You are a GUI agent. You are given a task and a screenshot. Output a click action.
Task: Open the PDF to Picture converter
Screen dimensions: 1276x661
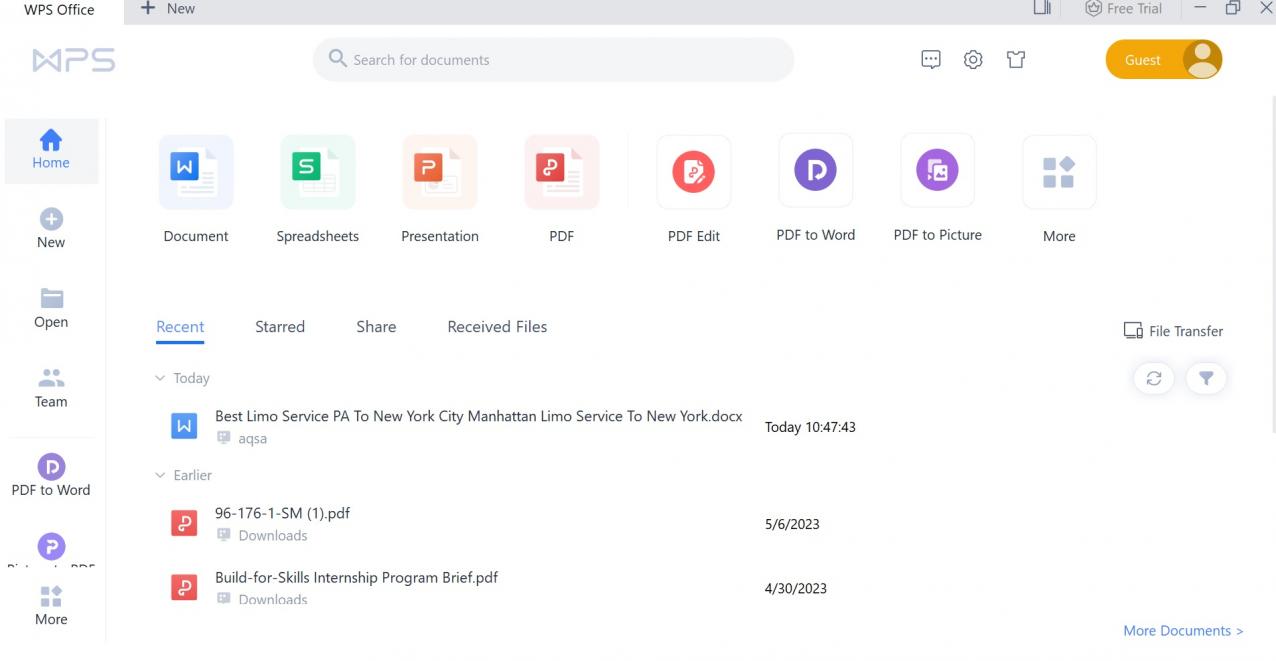pyautogui.click(x=937, y=172)
